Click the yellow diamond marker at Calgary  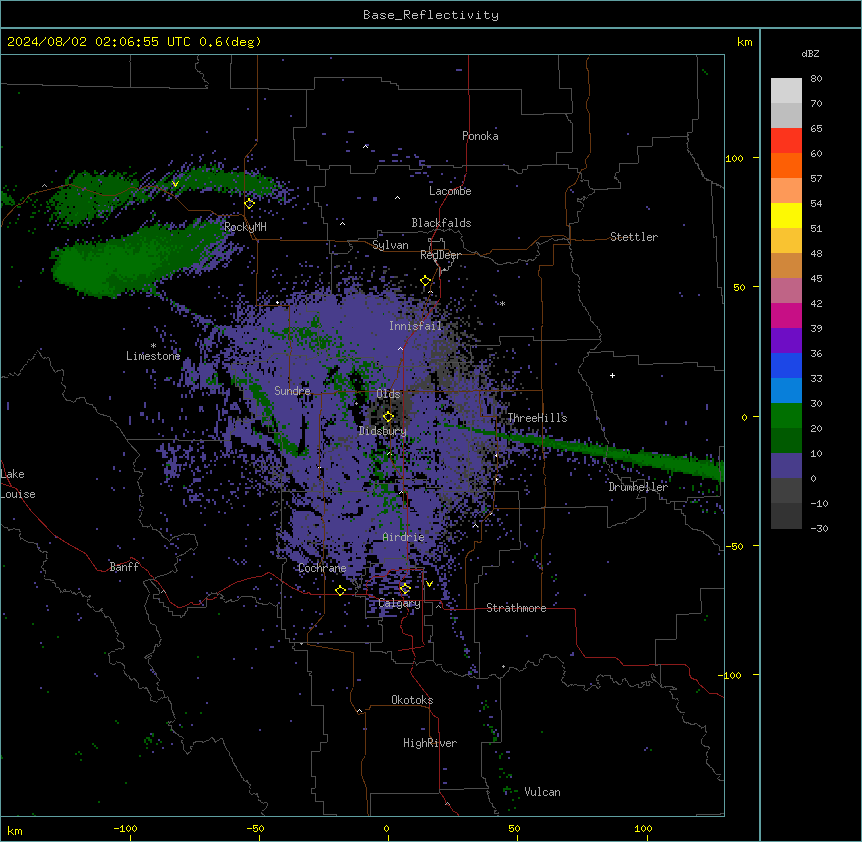pos(405,589)
